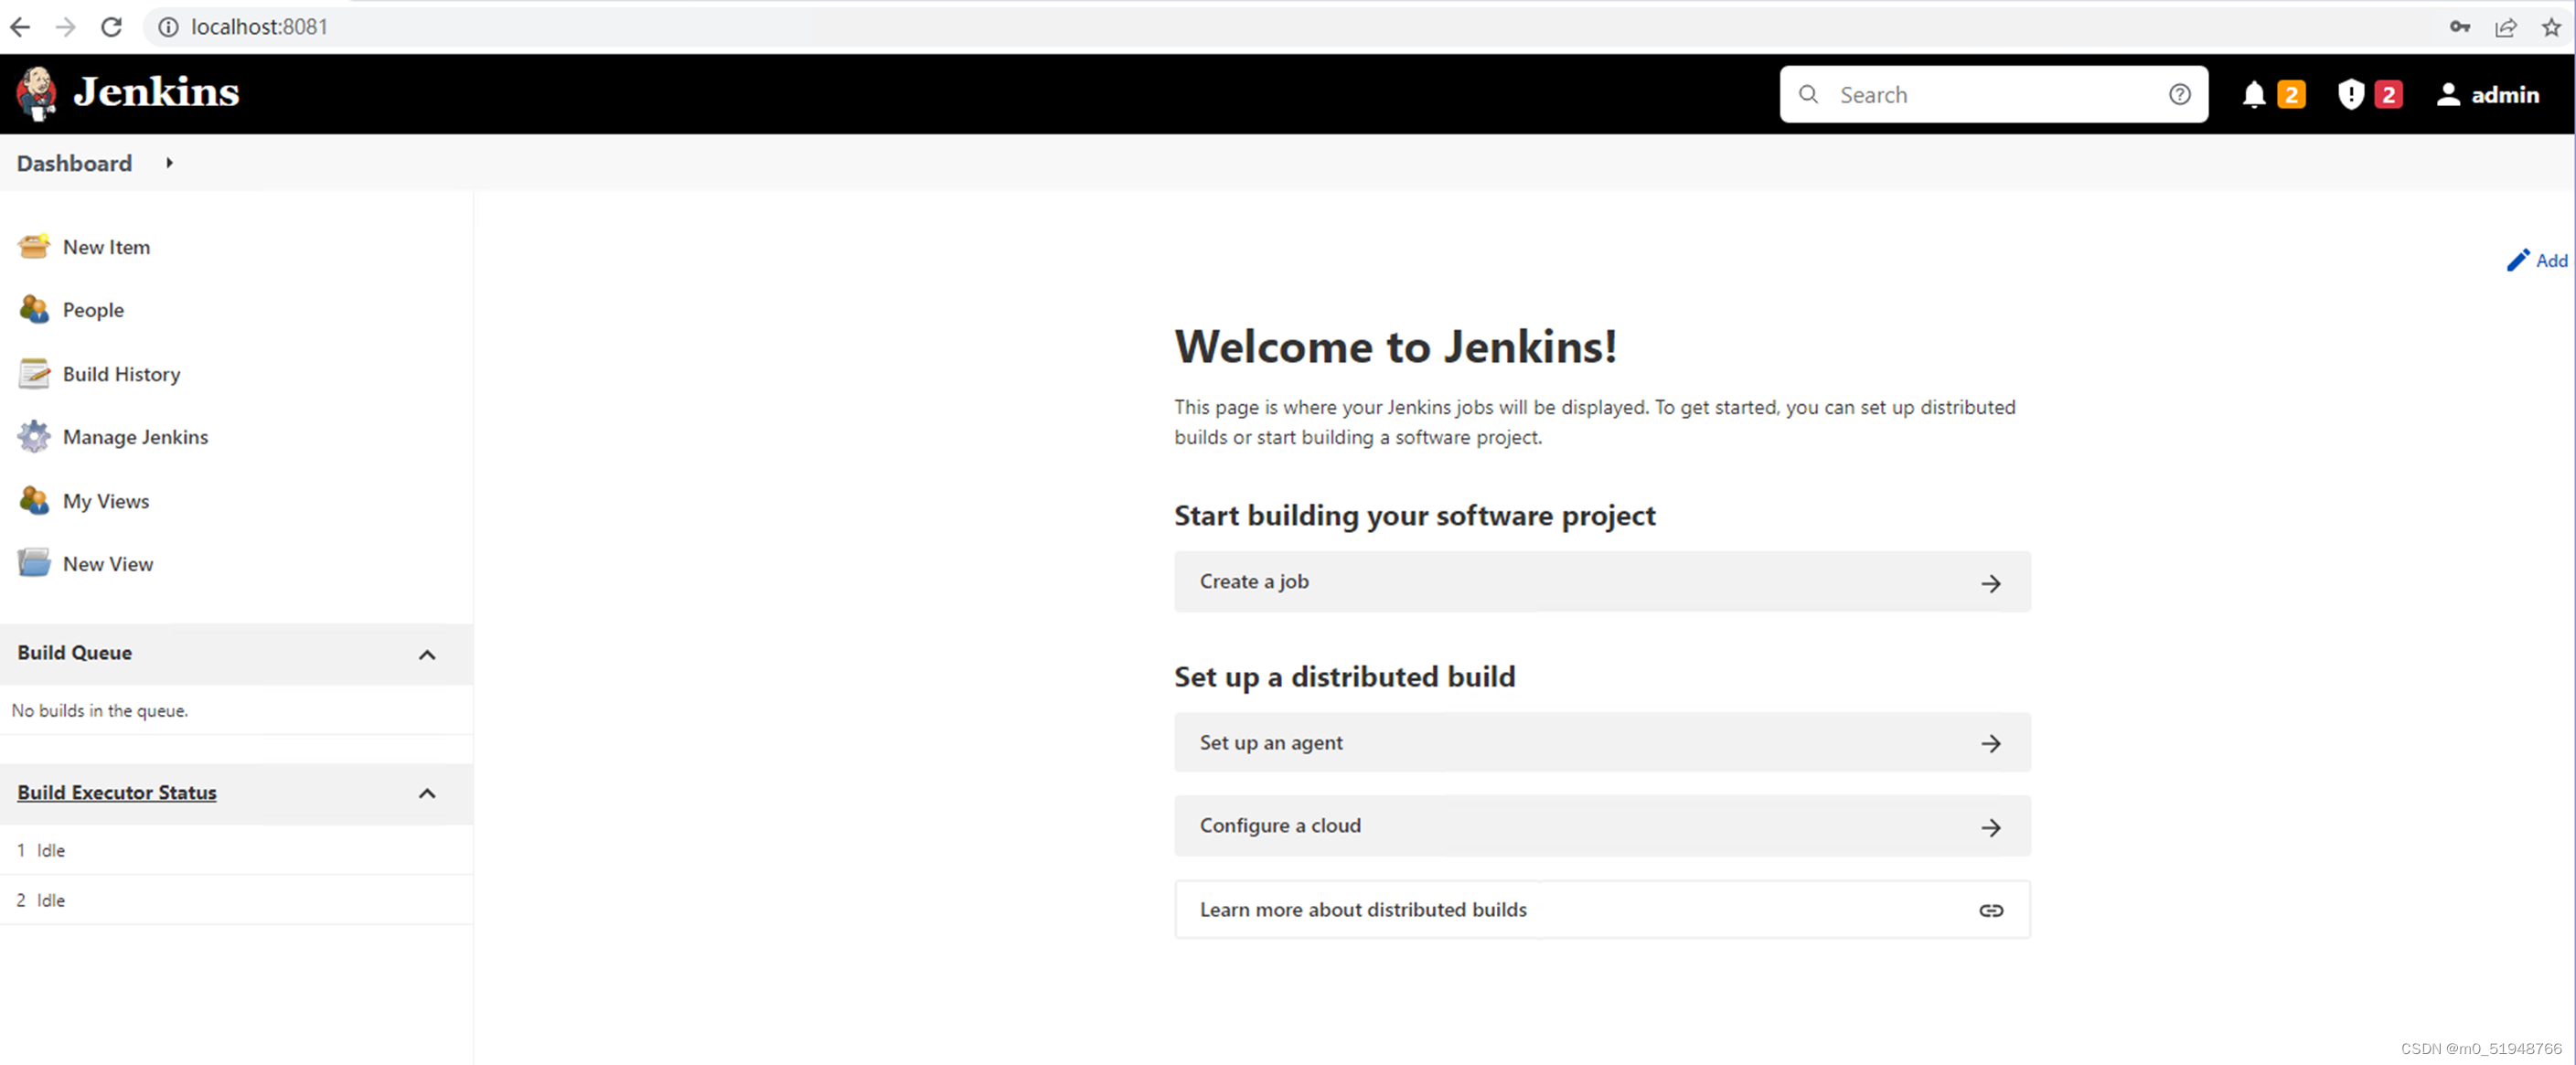Click the People sidebar icon
The width and height of the screenshot is (2576, 1065).
[x=34, y=310]
